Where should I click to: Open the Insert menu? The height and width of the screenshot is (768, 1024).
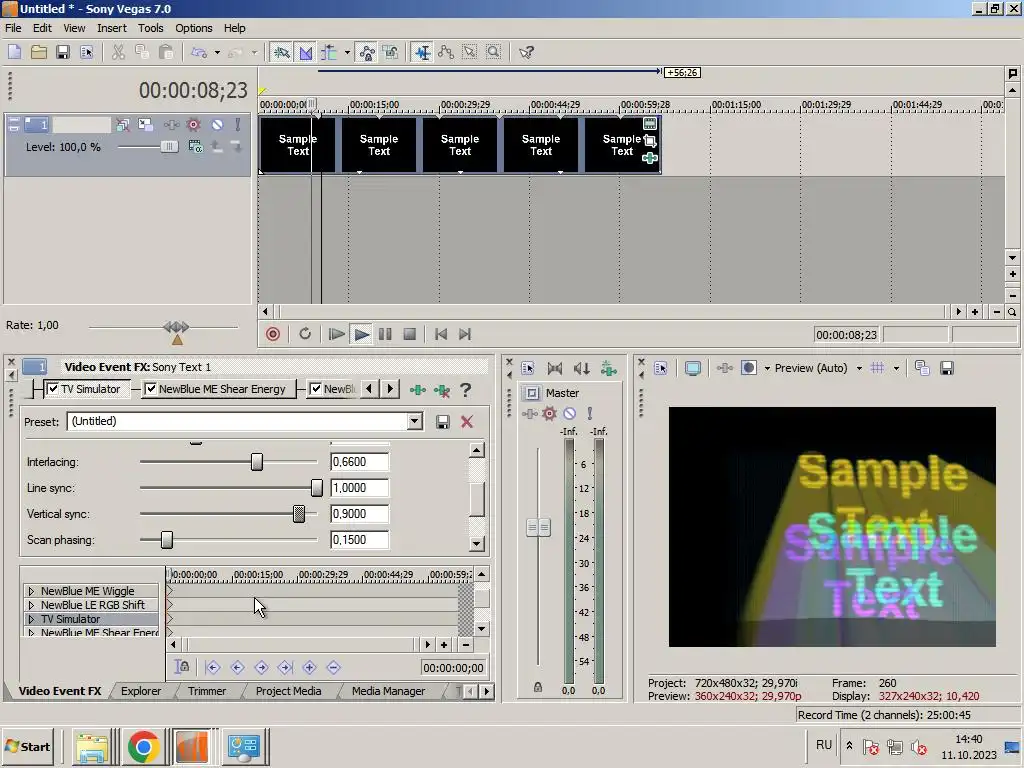click(112, 28)
